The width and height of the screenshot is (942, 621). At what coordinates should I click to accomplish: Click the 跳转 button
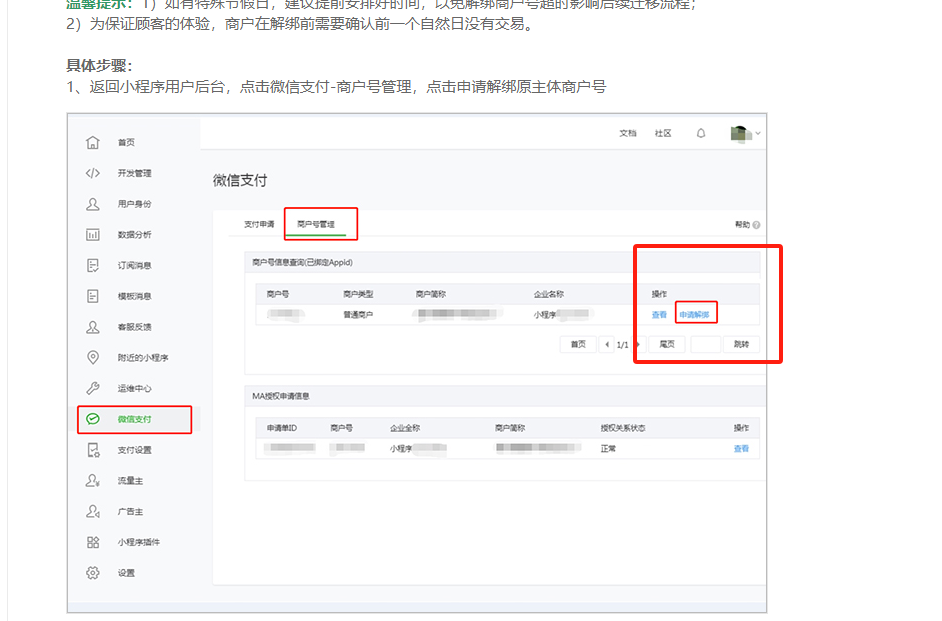tap(741, 344)
